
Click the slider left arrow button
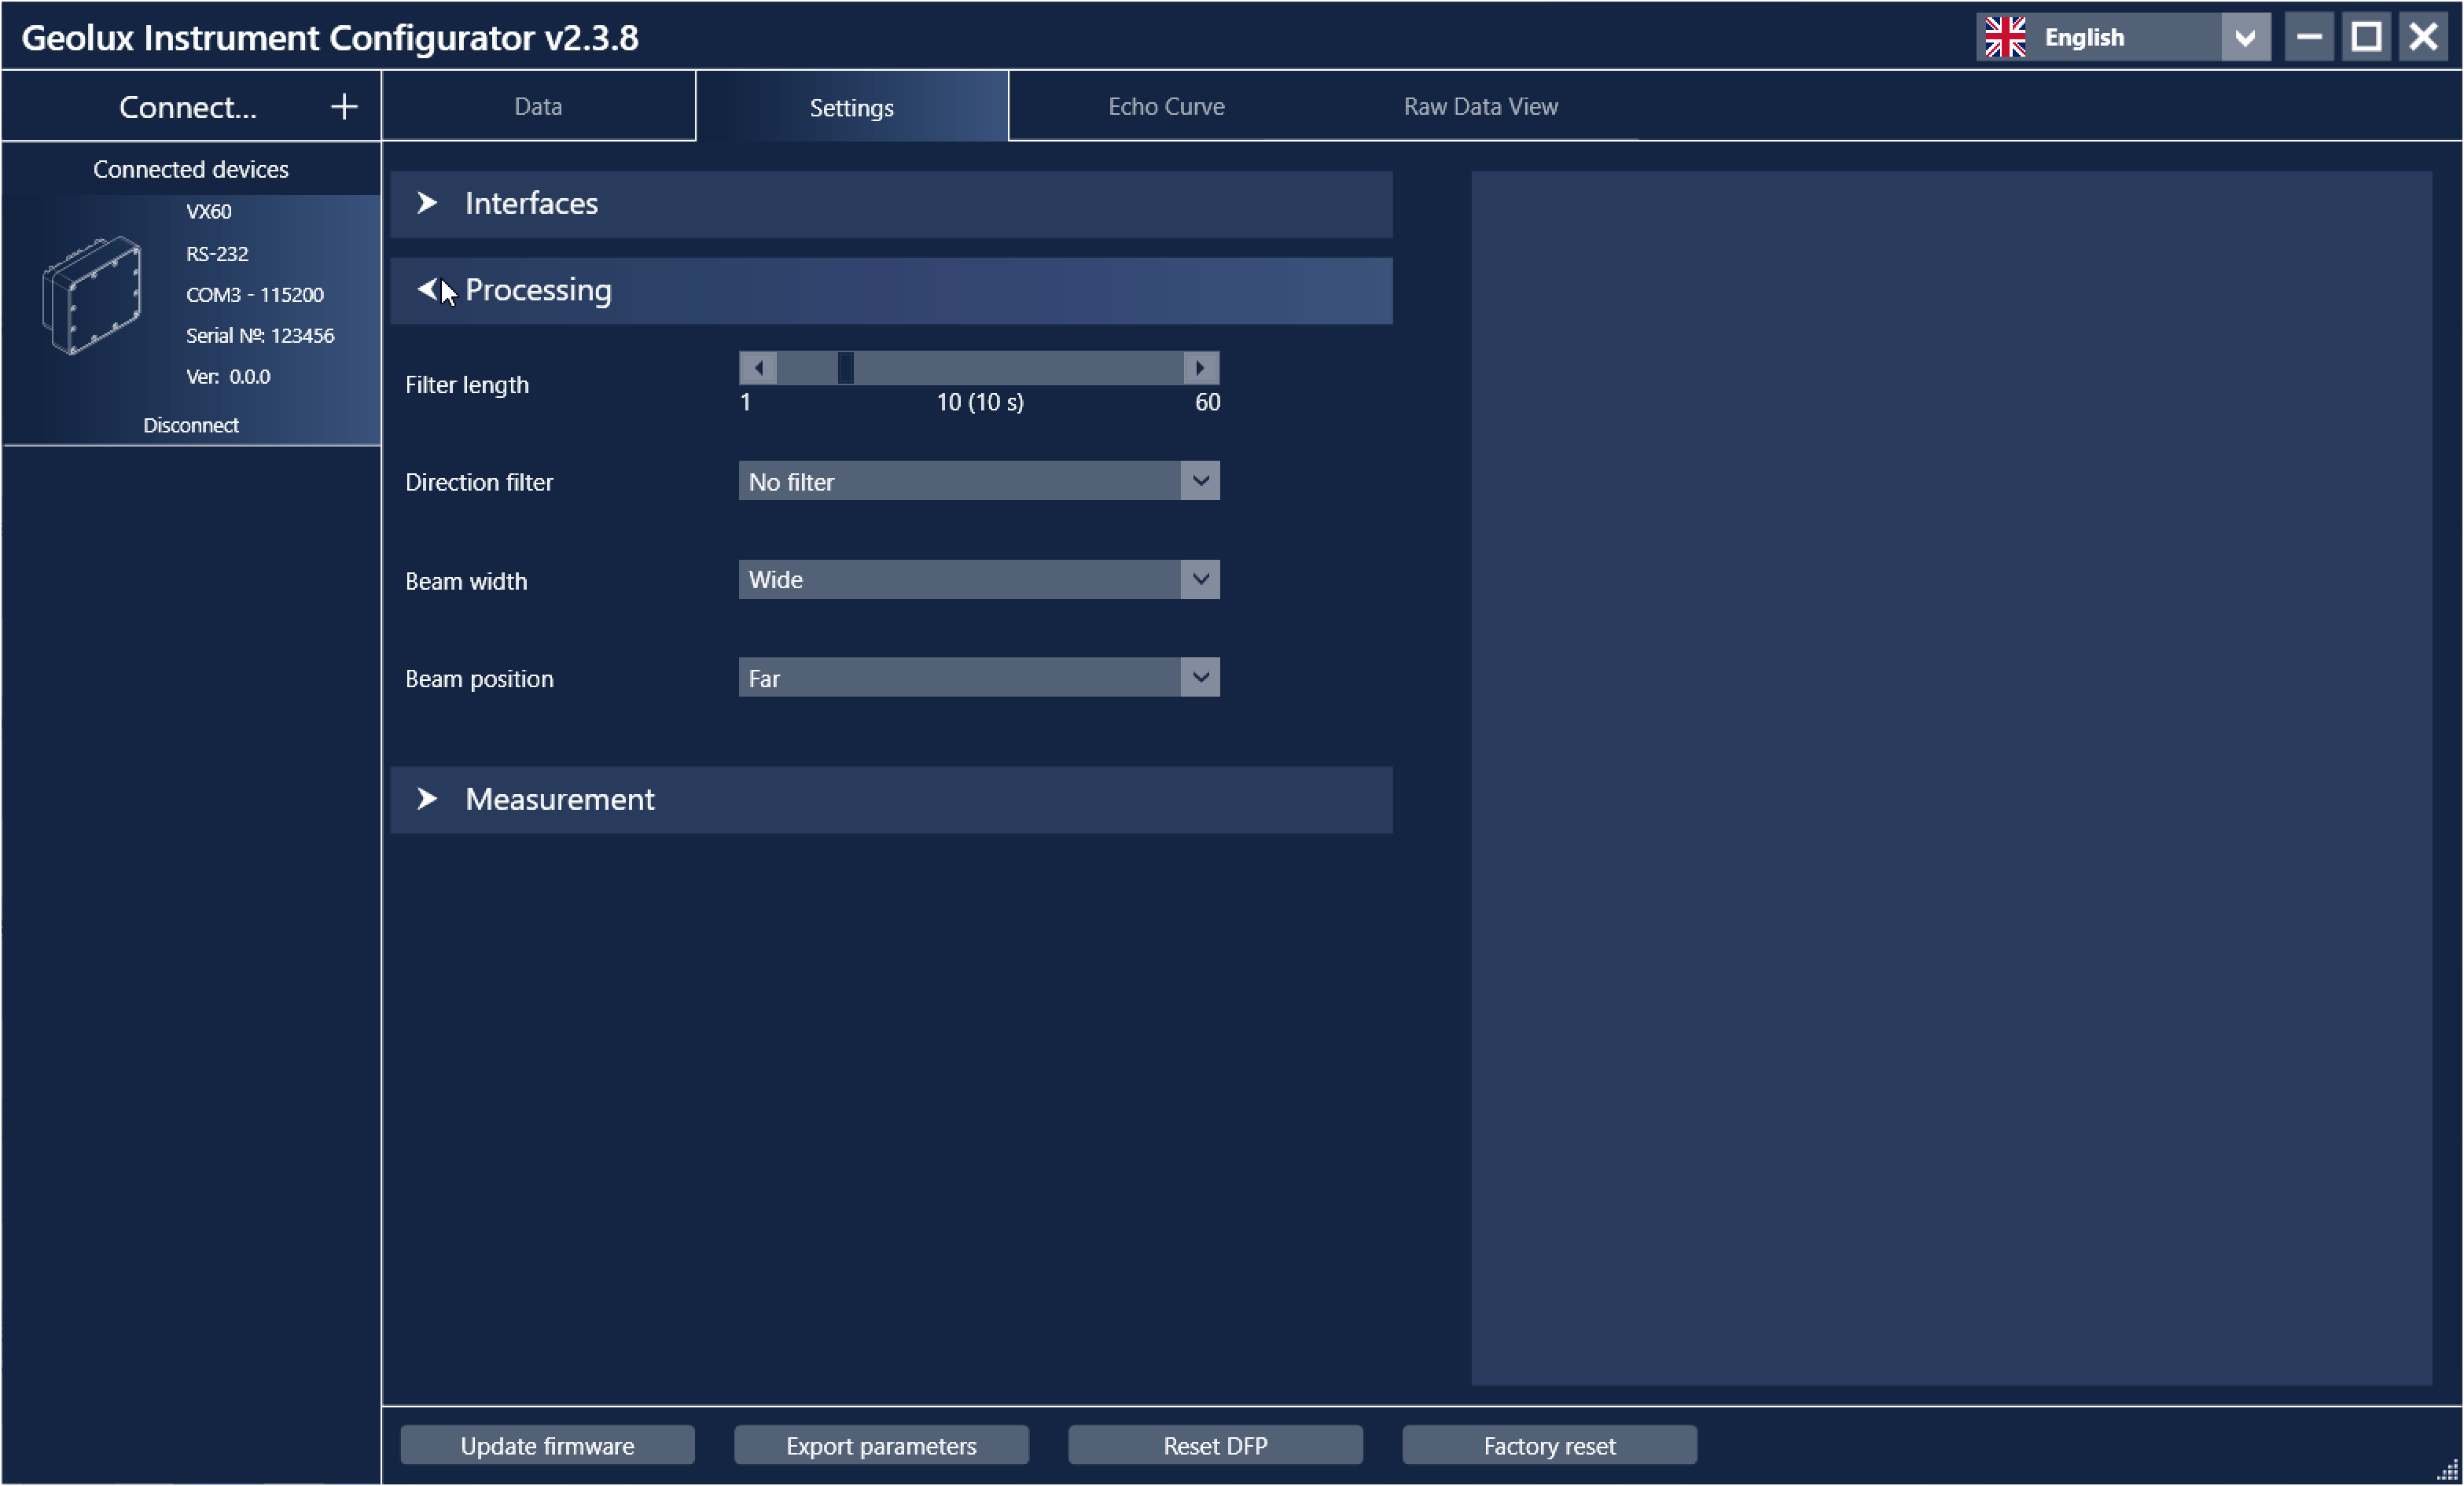point(758,368)
